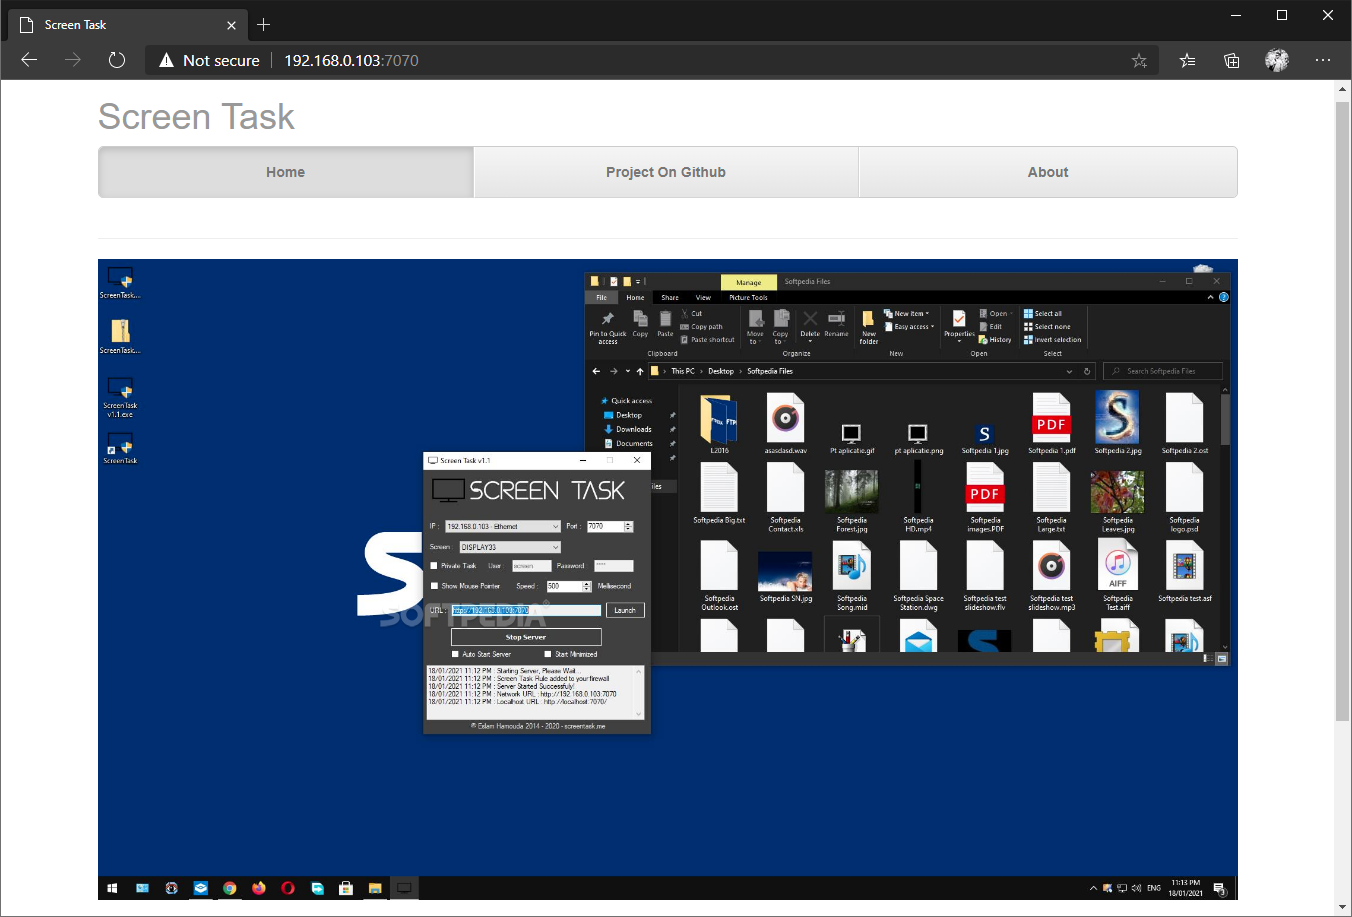
Task: Click the browser page vertical scrollbar
Action: pyautogui.click(x=1343, y=410)
